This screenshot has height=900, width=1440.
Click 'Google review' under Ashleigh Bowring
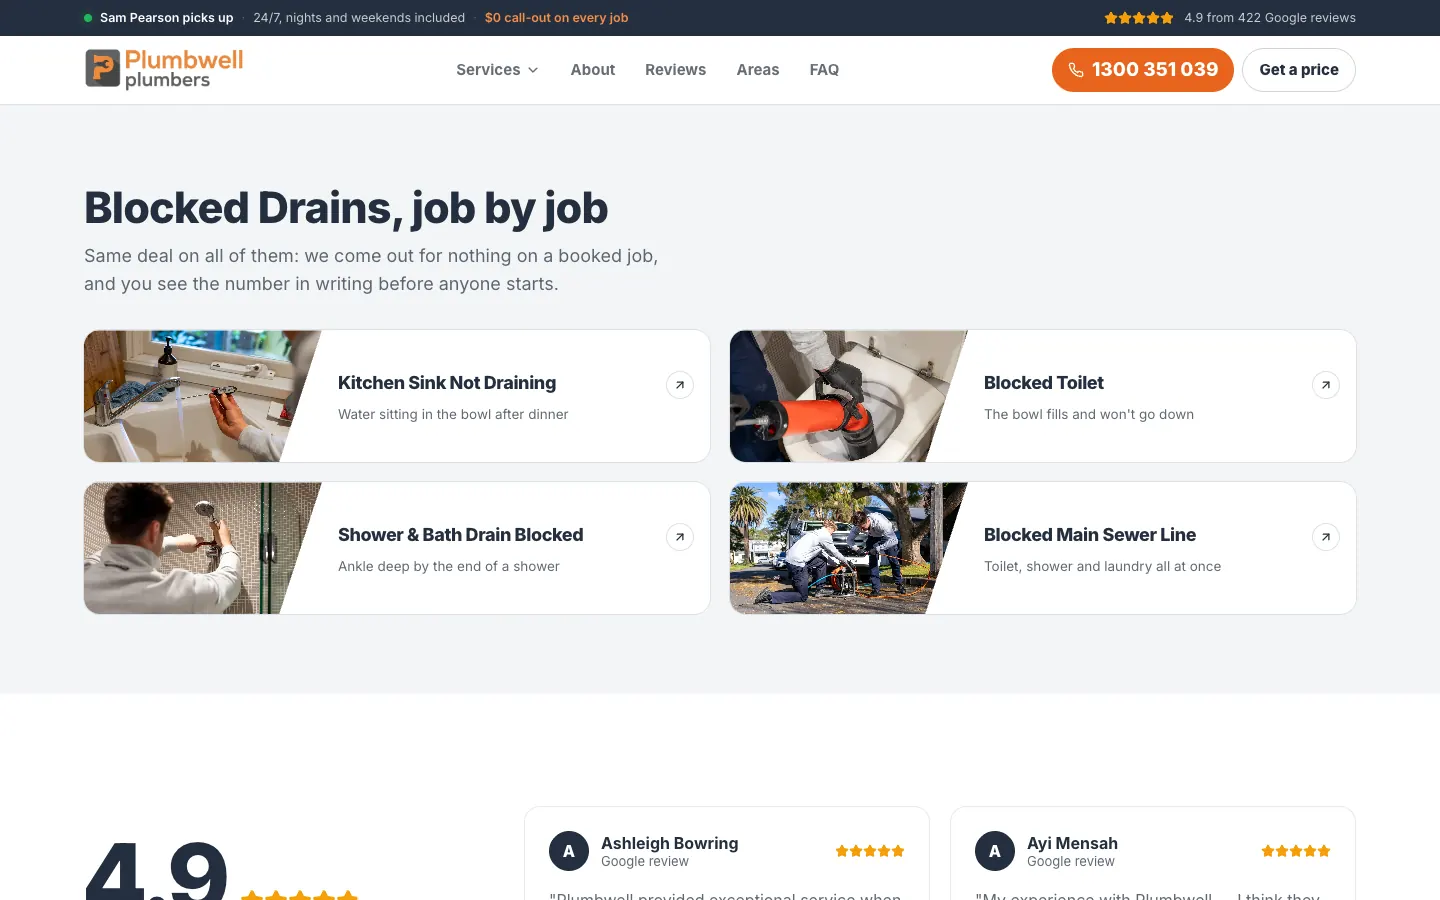click(x=645, y=862)
